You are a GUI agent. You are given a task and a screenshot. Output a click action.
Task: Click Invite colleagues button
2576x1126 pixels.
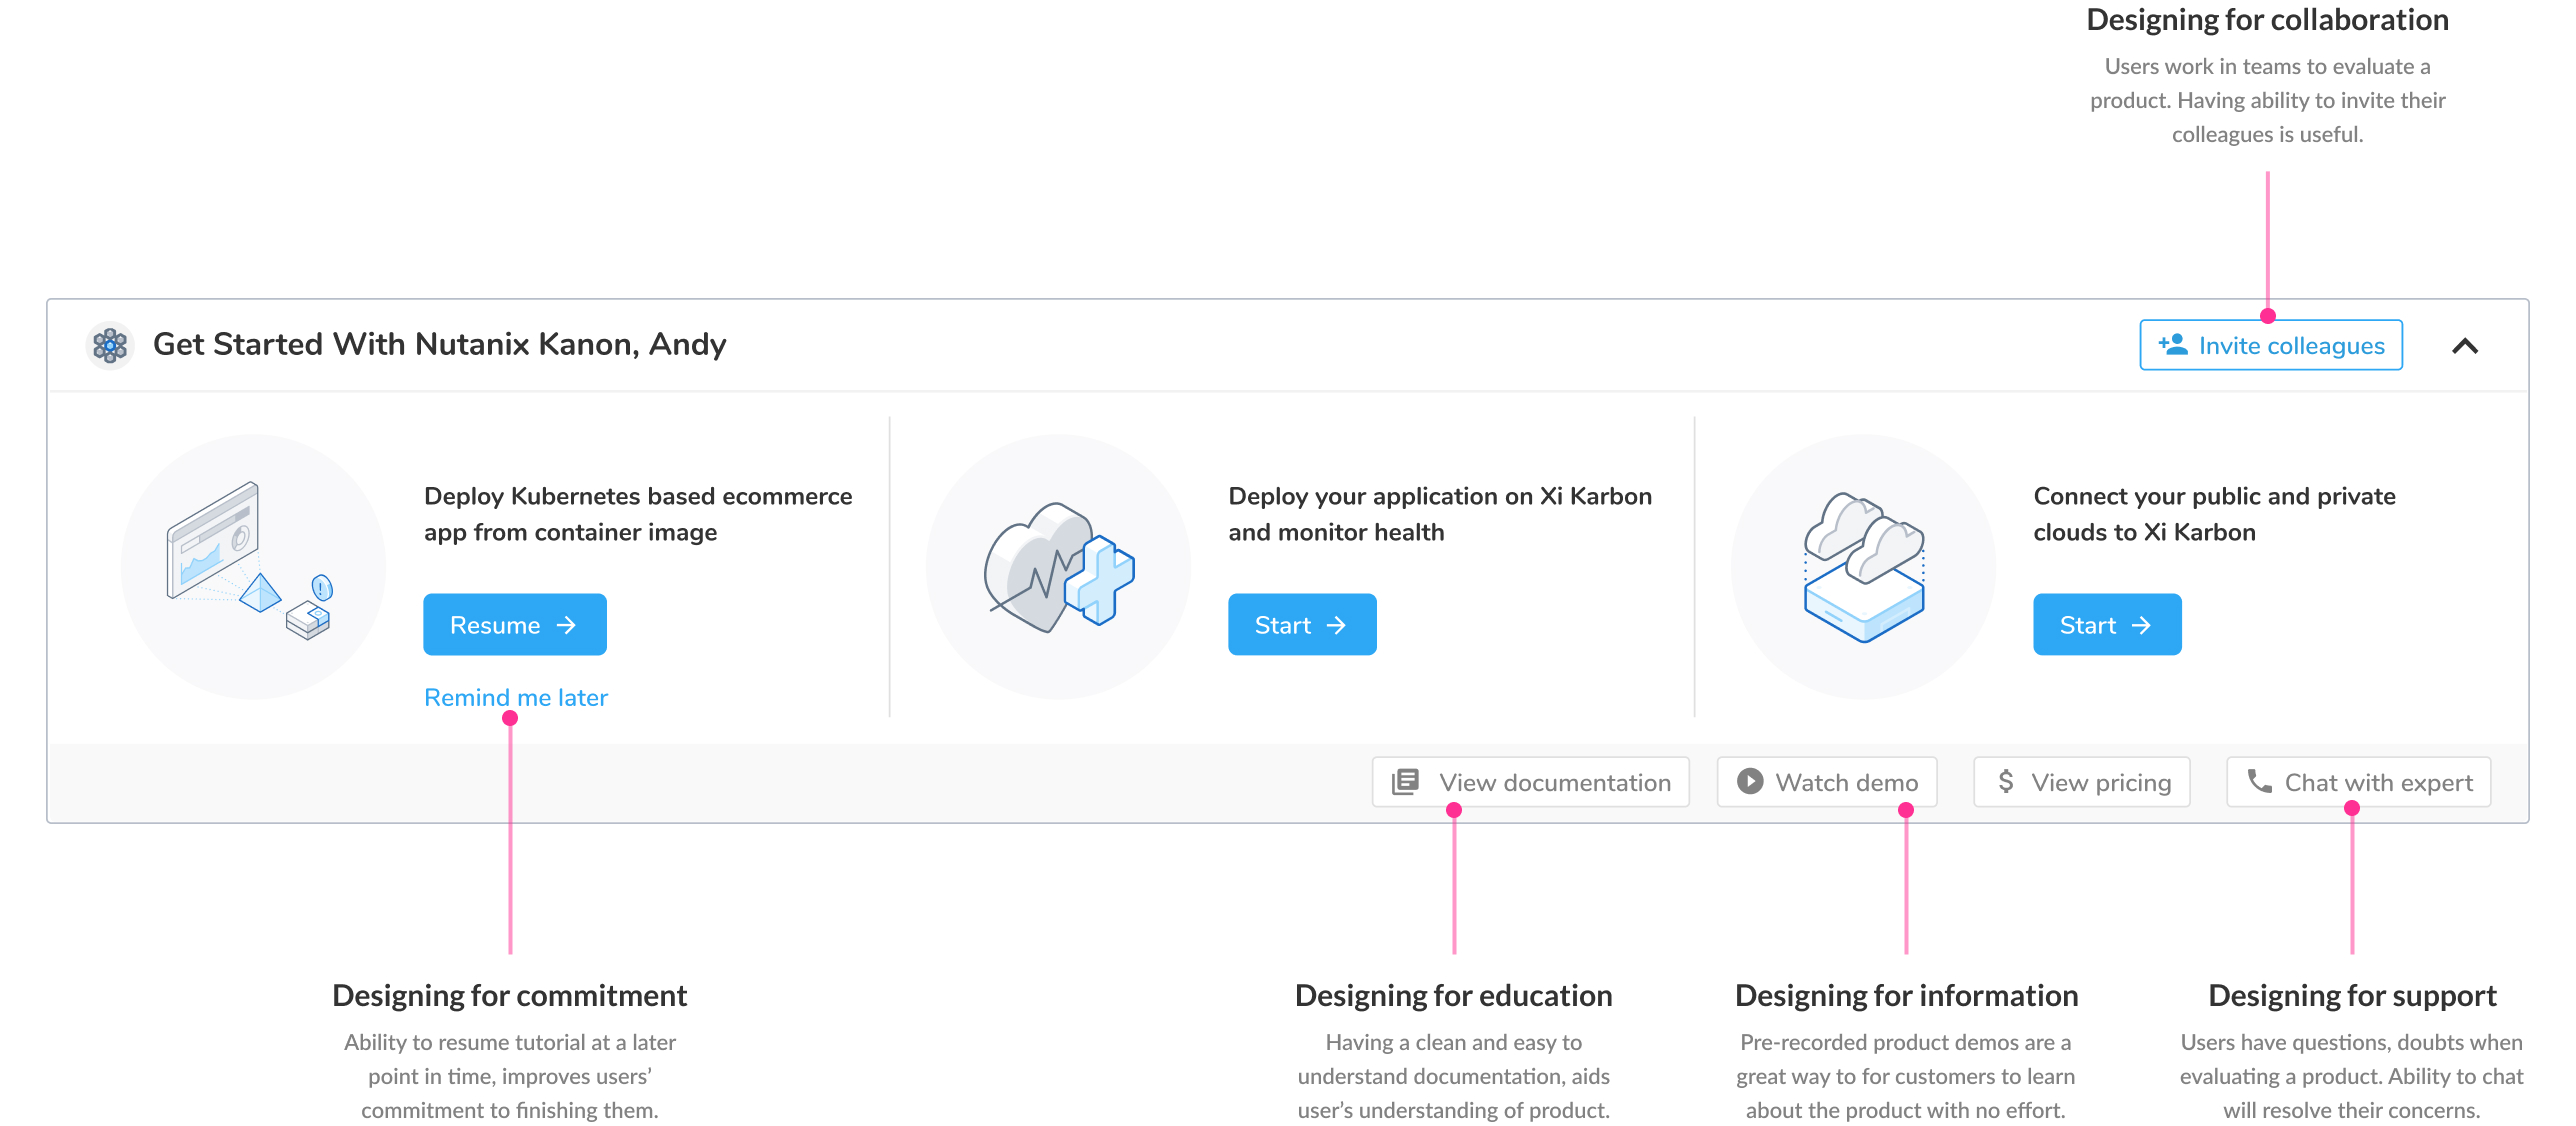(2270, 345)
